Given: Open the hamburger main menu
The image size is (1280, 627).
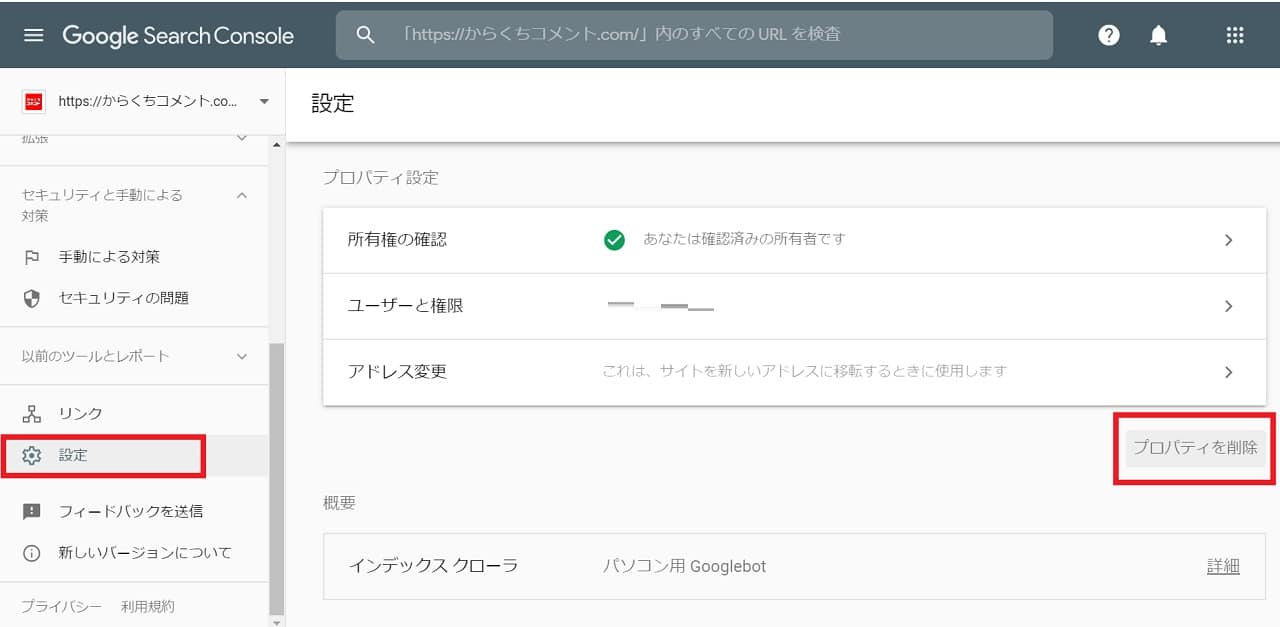Looking at the screenshot, I should [34, 35].
